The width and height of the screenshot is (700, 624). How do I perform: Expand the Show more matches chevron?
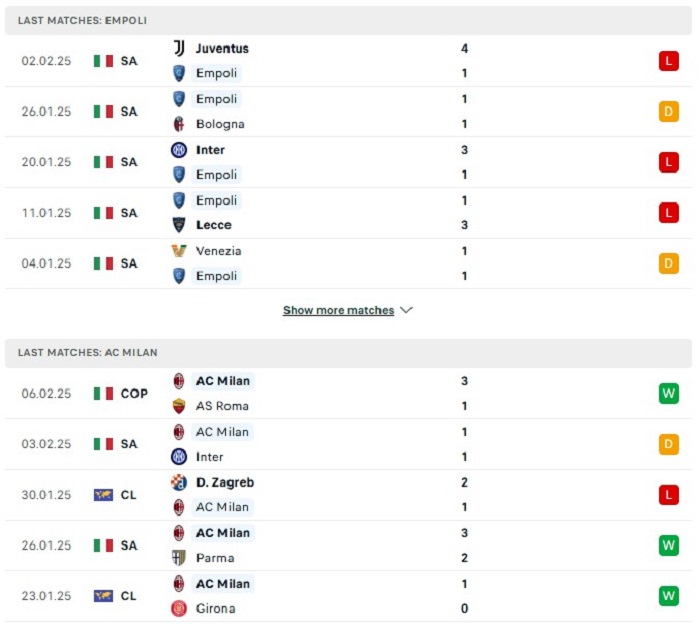406,310
